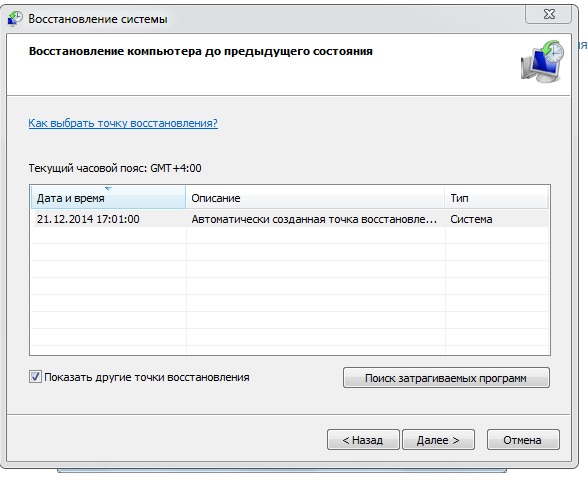Sort by the 'Тип' column header
This screenshot has width=588, height=482.
point(496,197)
